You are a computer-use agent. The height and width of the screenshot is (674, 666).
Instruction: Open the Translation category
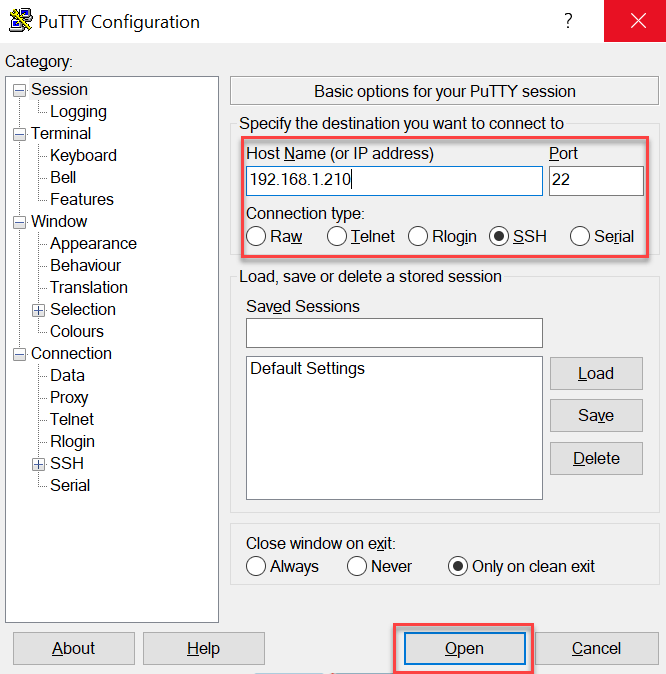[89, 288]
